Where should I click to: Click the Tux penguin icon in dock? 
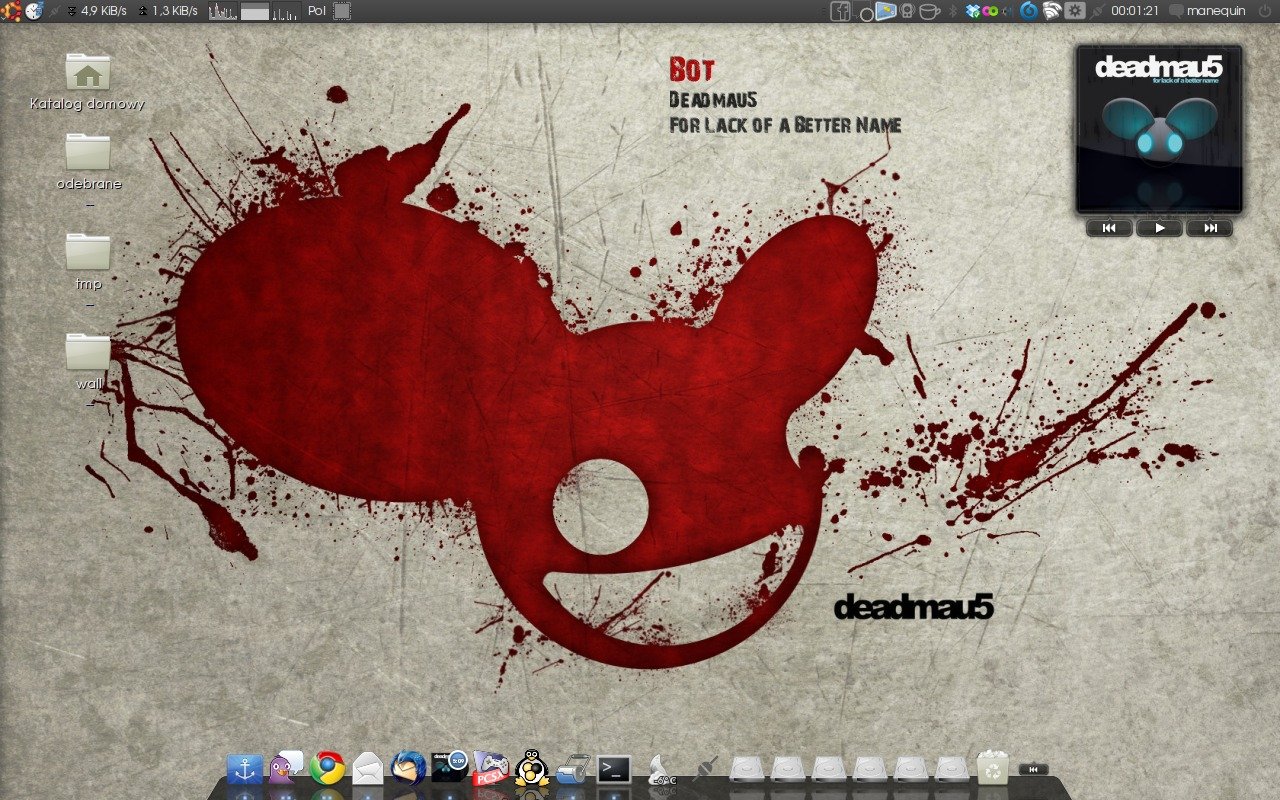pyautogui.click(x=532, y=768)
